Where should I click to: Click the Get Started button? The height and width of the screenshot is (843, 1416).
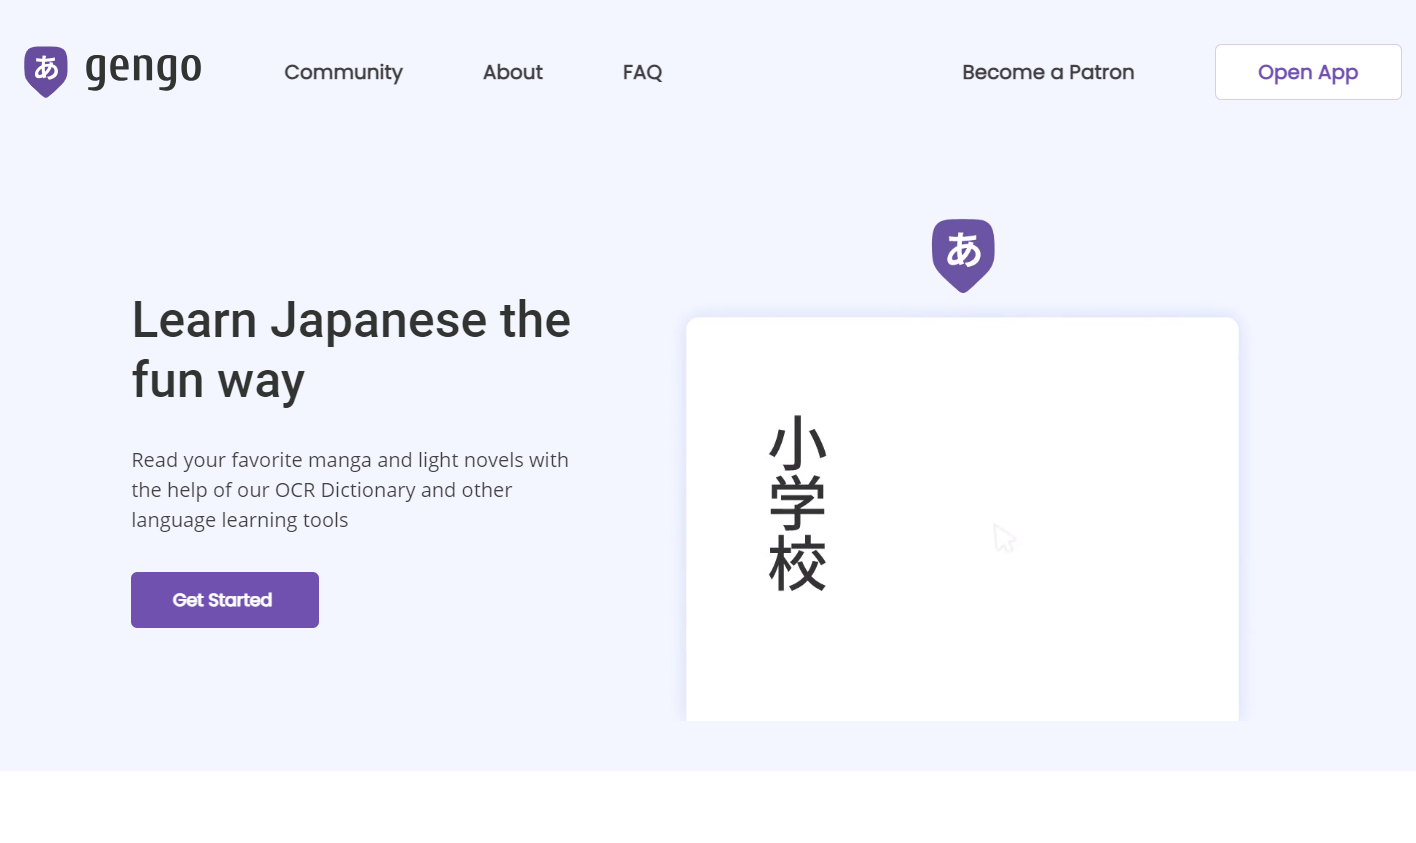(x=225, y=600)
